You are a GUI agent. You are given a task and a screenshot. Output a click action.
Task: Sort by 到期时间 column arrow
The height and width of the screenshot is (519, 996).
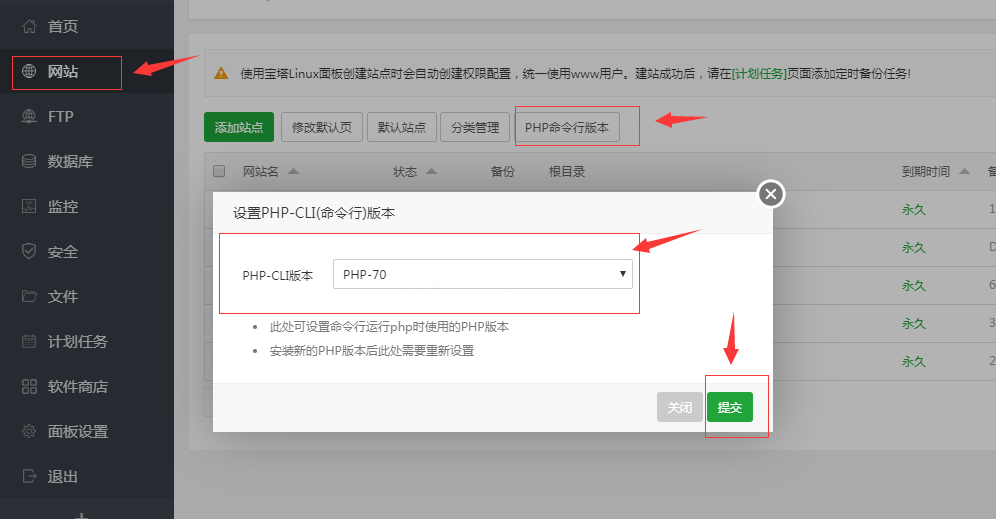pyautogui.click(x=964, y=171)
